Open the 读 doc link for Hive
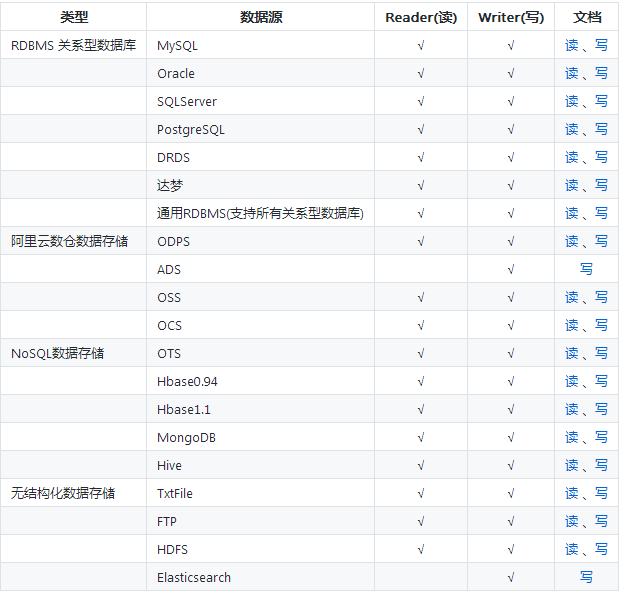 (572, 465)
